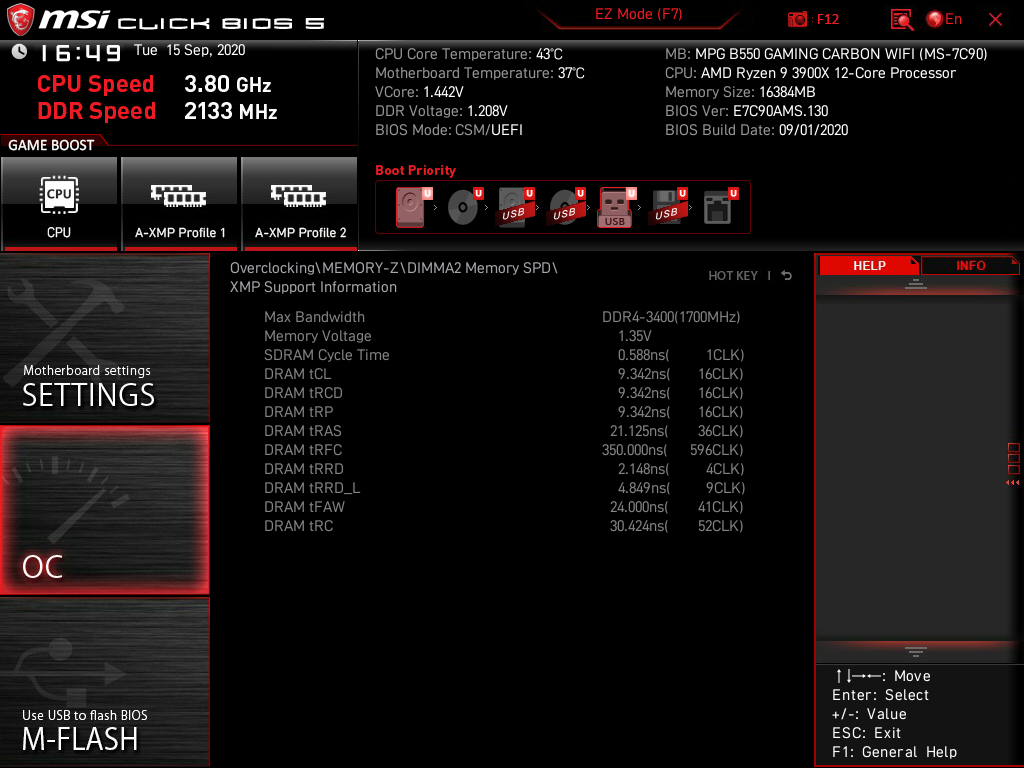
Task: Select USB CD/DVD boot device icon
Action: click(x=566, y=207)
